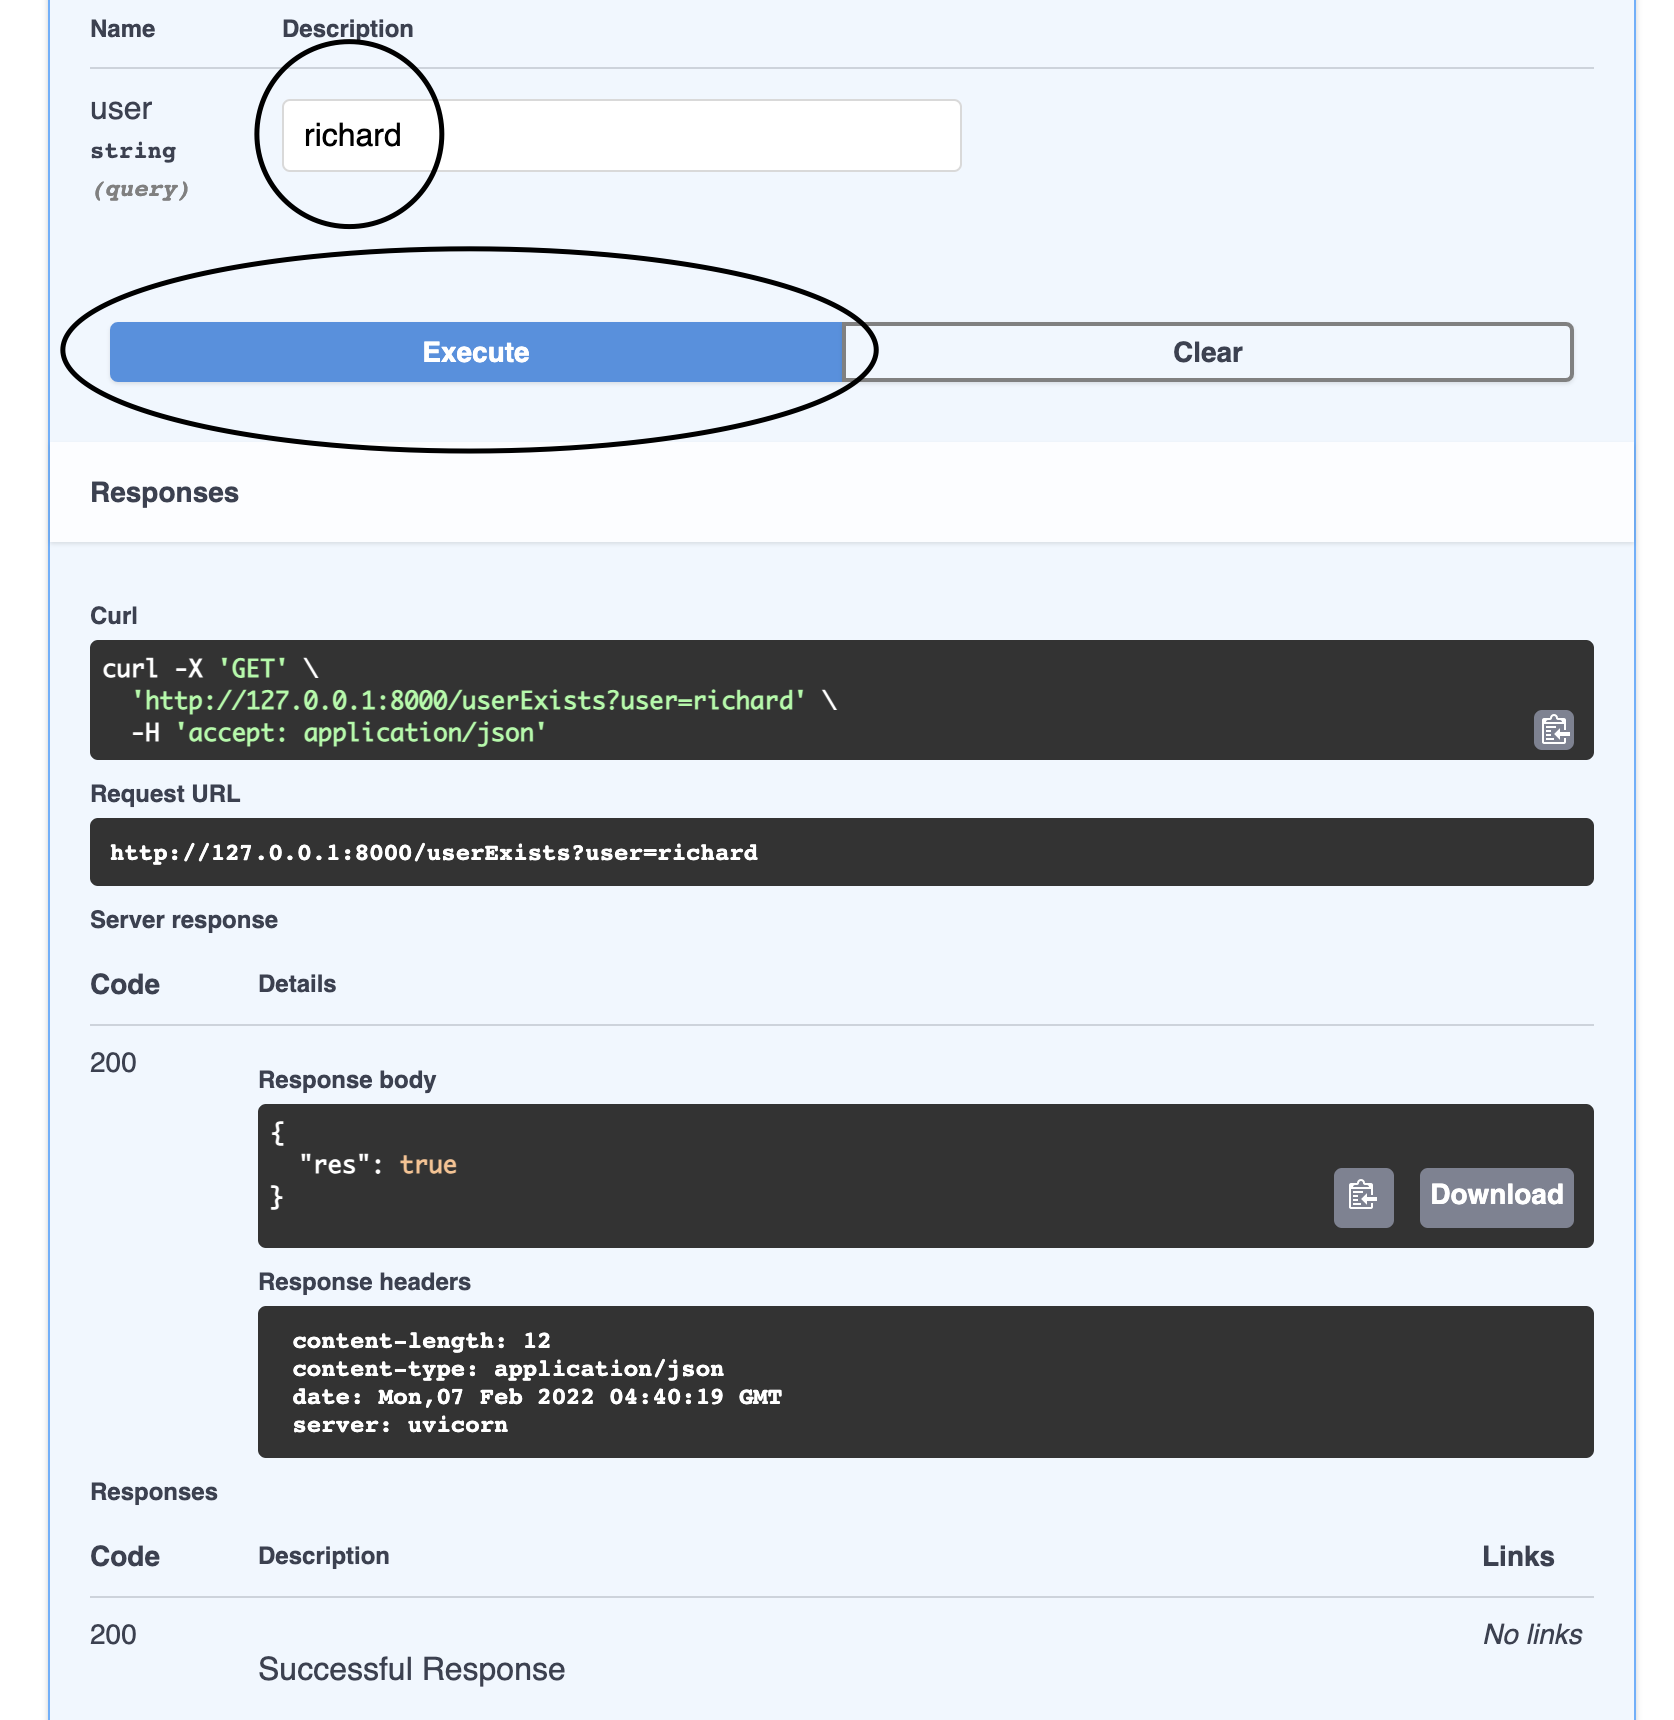Select the server: uvicorn header line
The height and width of the screenshot is (1720, 1674).
coord(400,1425)
